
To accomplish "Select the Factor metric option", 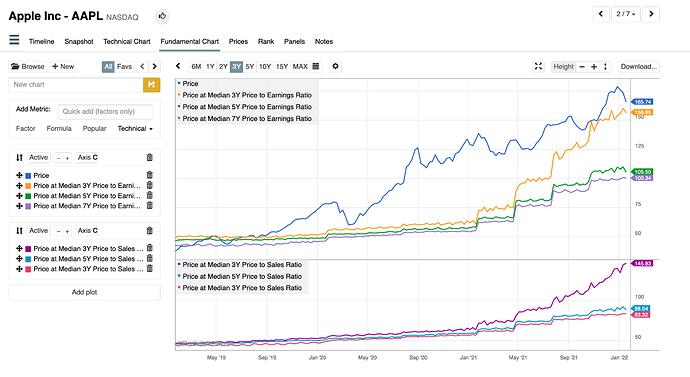I will click(x=26, y=128).
